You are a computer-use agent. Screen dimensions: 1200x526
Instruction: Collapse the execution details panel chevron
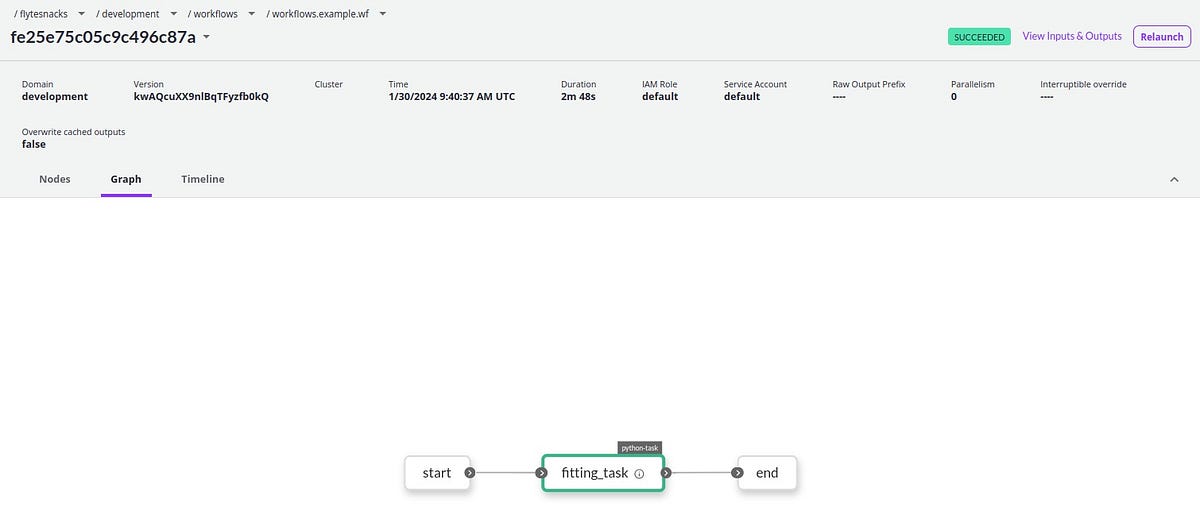point(1174,179)
